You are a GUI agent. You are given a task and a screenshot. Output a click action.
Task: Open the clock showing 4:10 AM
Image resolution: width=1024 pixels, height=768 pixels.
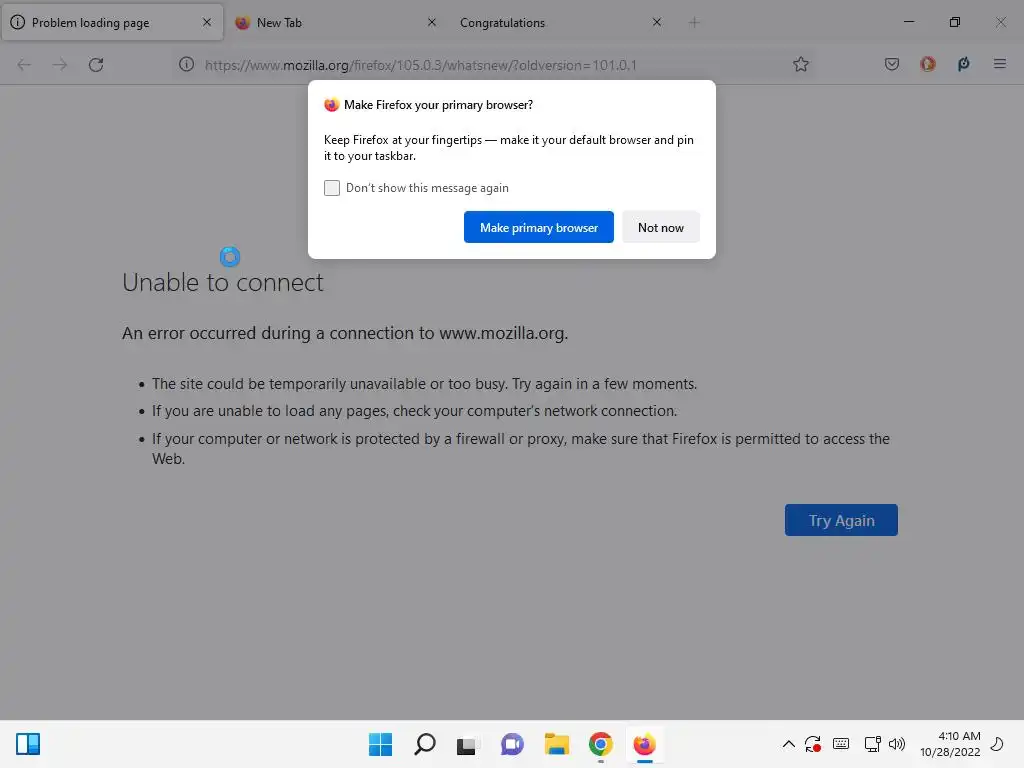[x=950, y=744]
